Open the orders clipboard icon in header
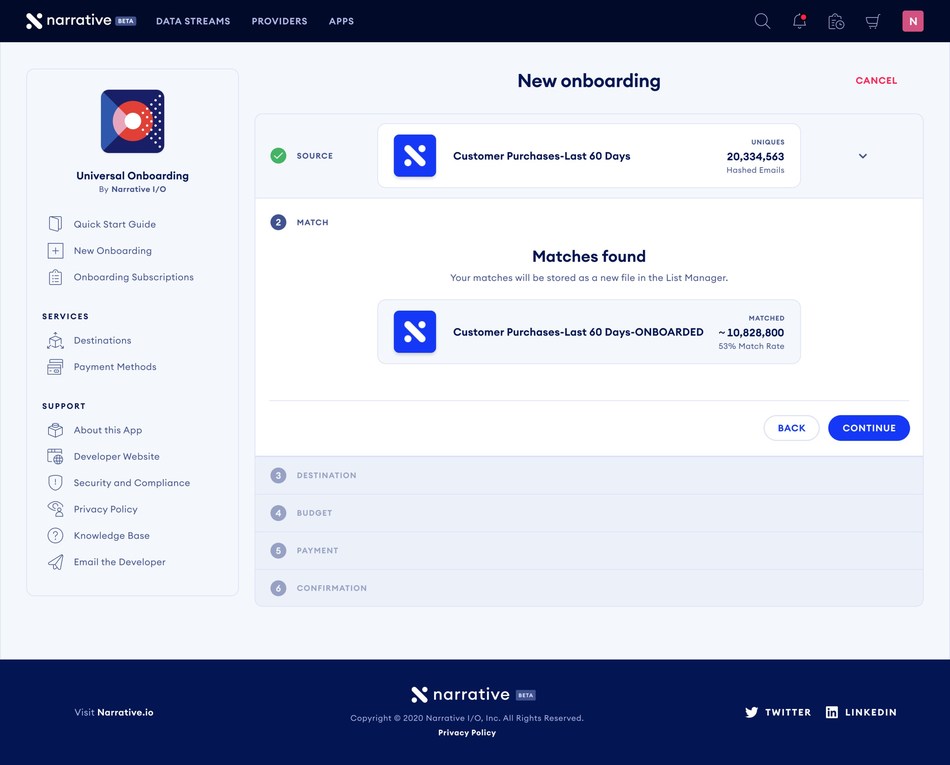 coord(836,21)
